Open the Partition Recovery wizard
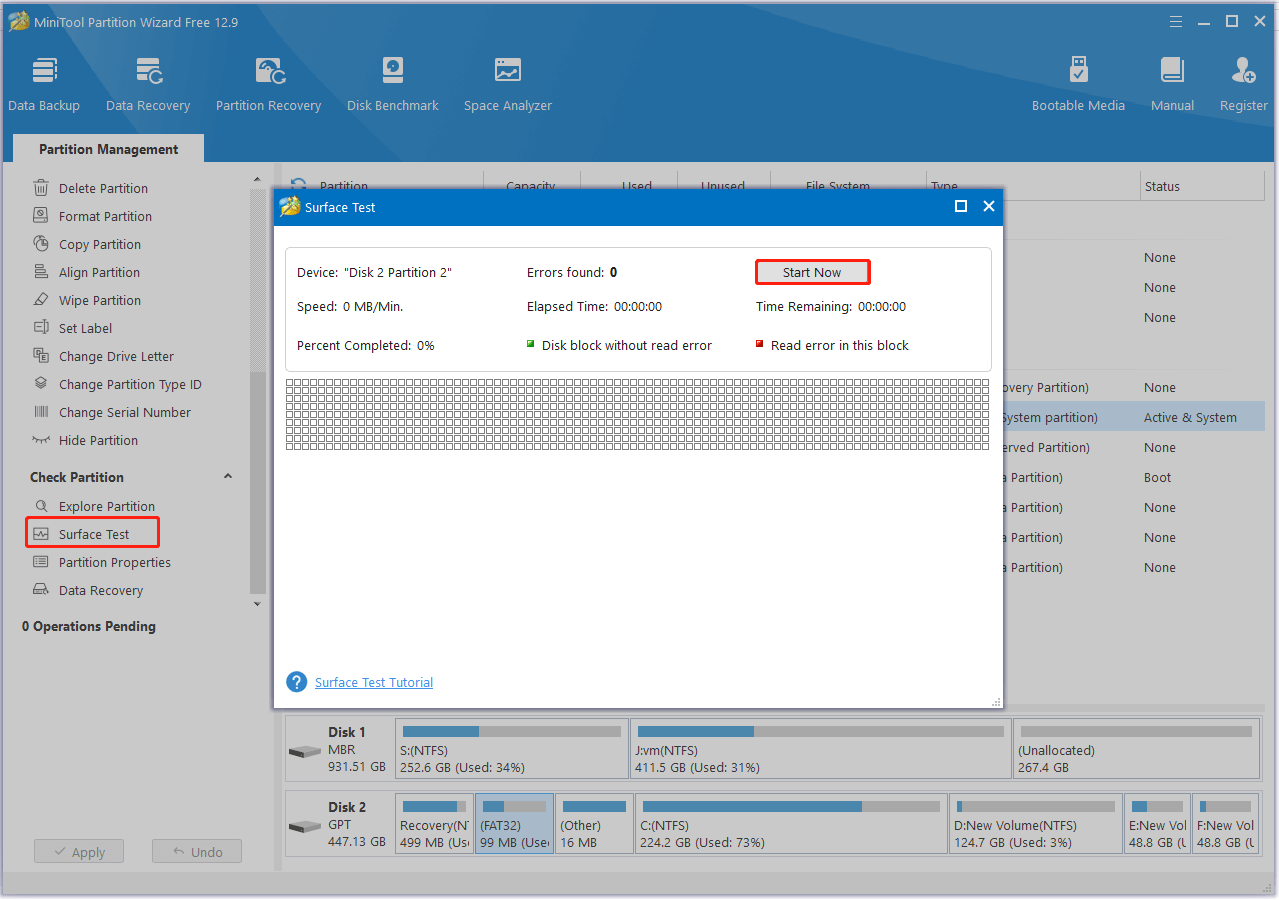The image size is (1279, 900). click(268, 84)
